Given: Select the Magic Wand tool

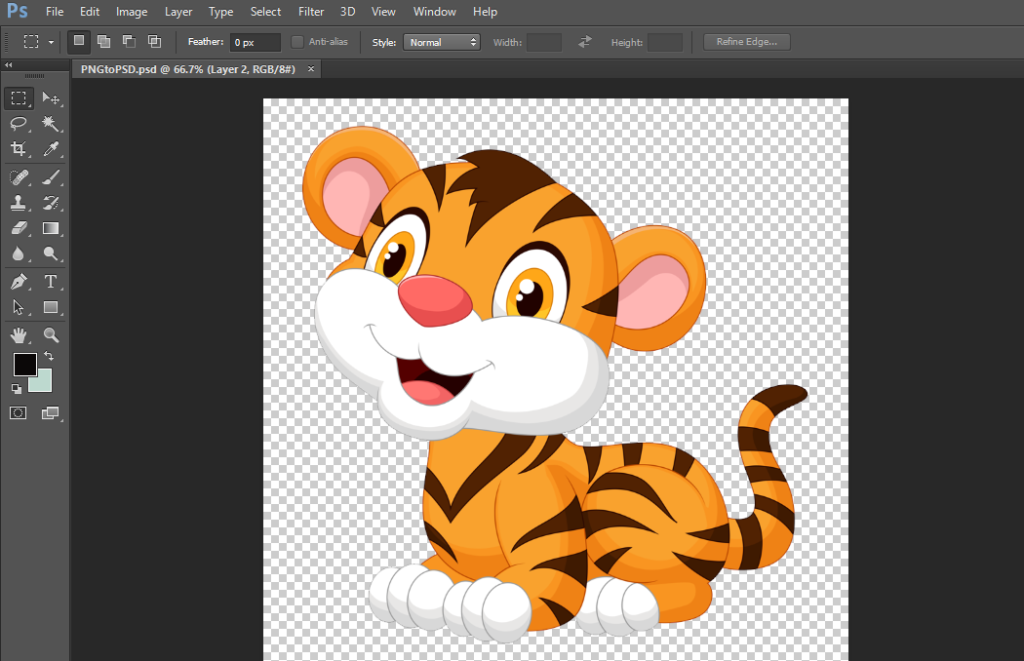Looking at the screenshot, I should 50,123.
